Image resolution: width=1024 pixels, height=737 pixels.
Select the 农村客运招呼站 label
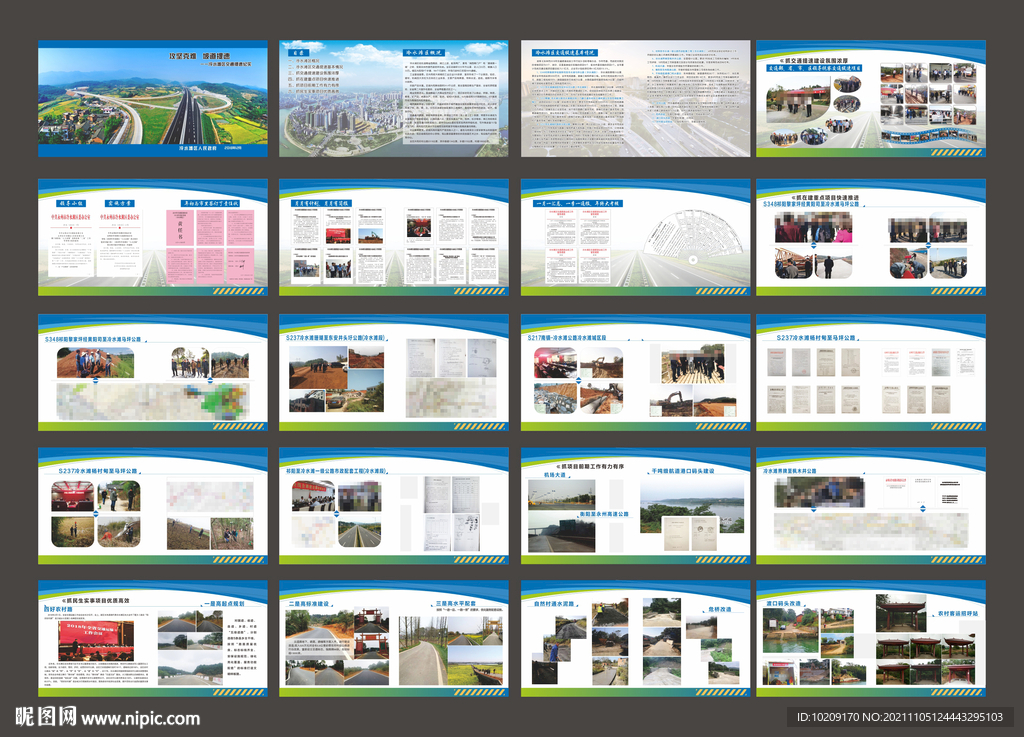pos(958,614)
